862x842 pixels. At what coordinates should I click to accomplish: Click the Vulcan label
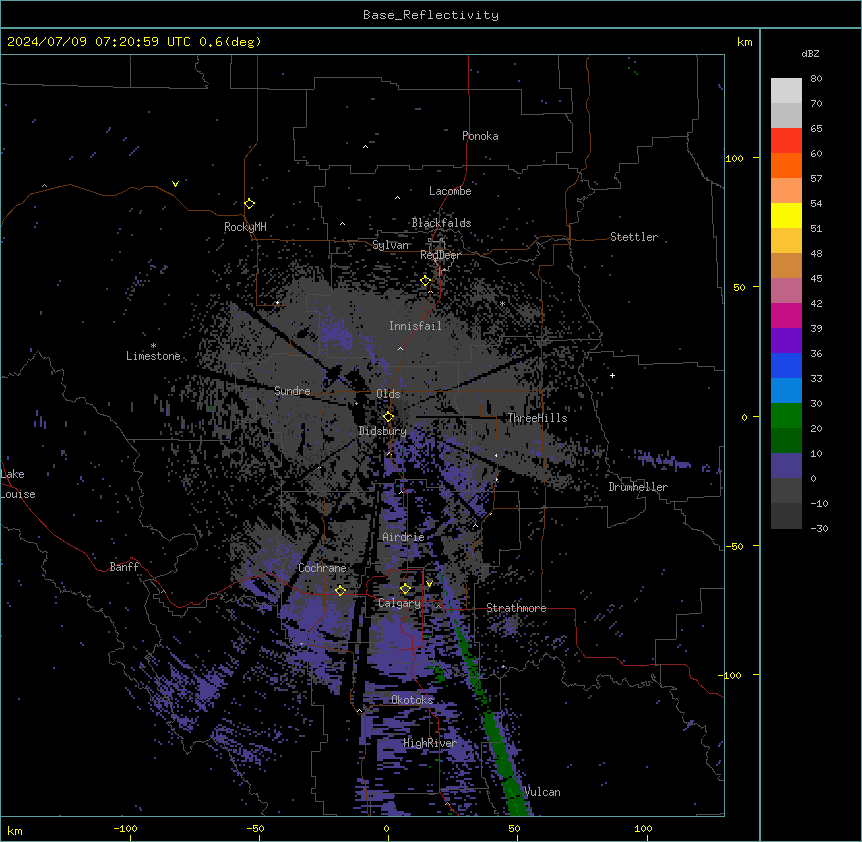pos(542,792)
